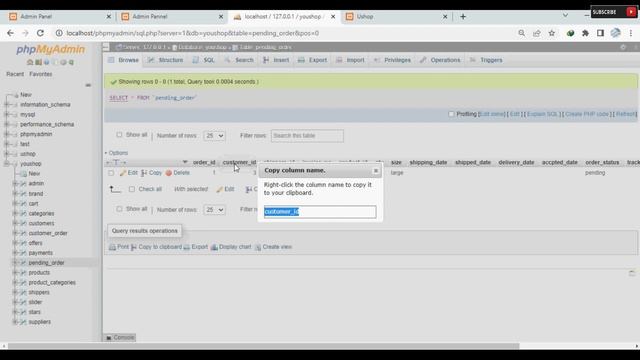640x360 pixels.
Task: Expand the ushop database node
Action: pos(7,154)
